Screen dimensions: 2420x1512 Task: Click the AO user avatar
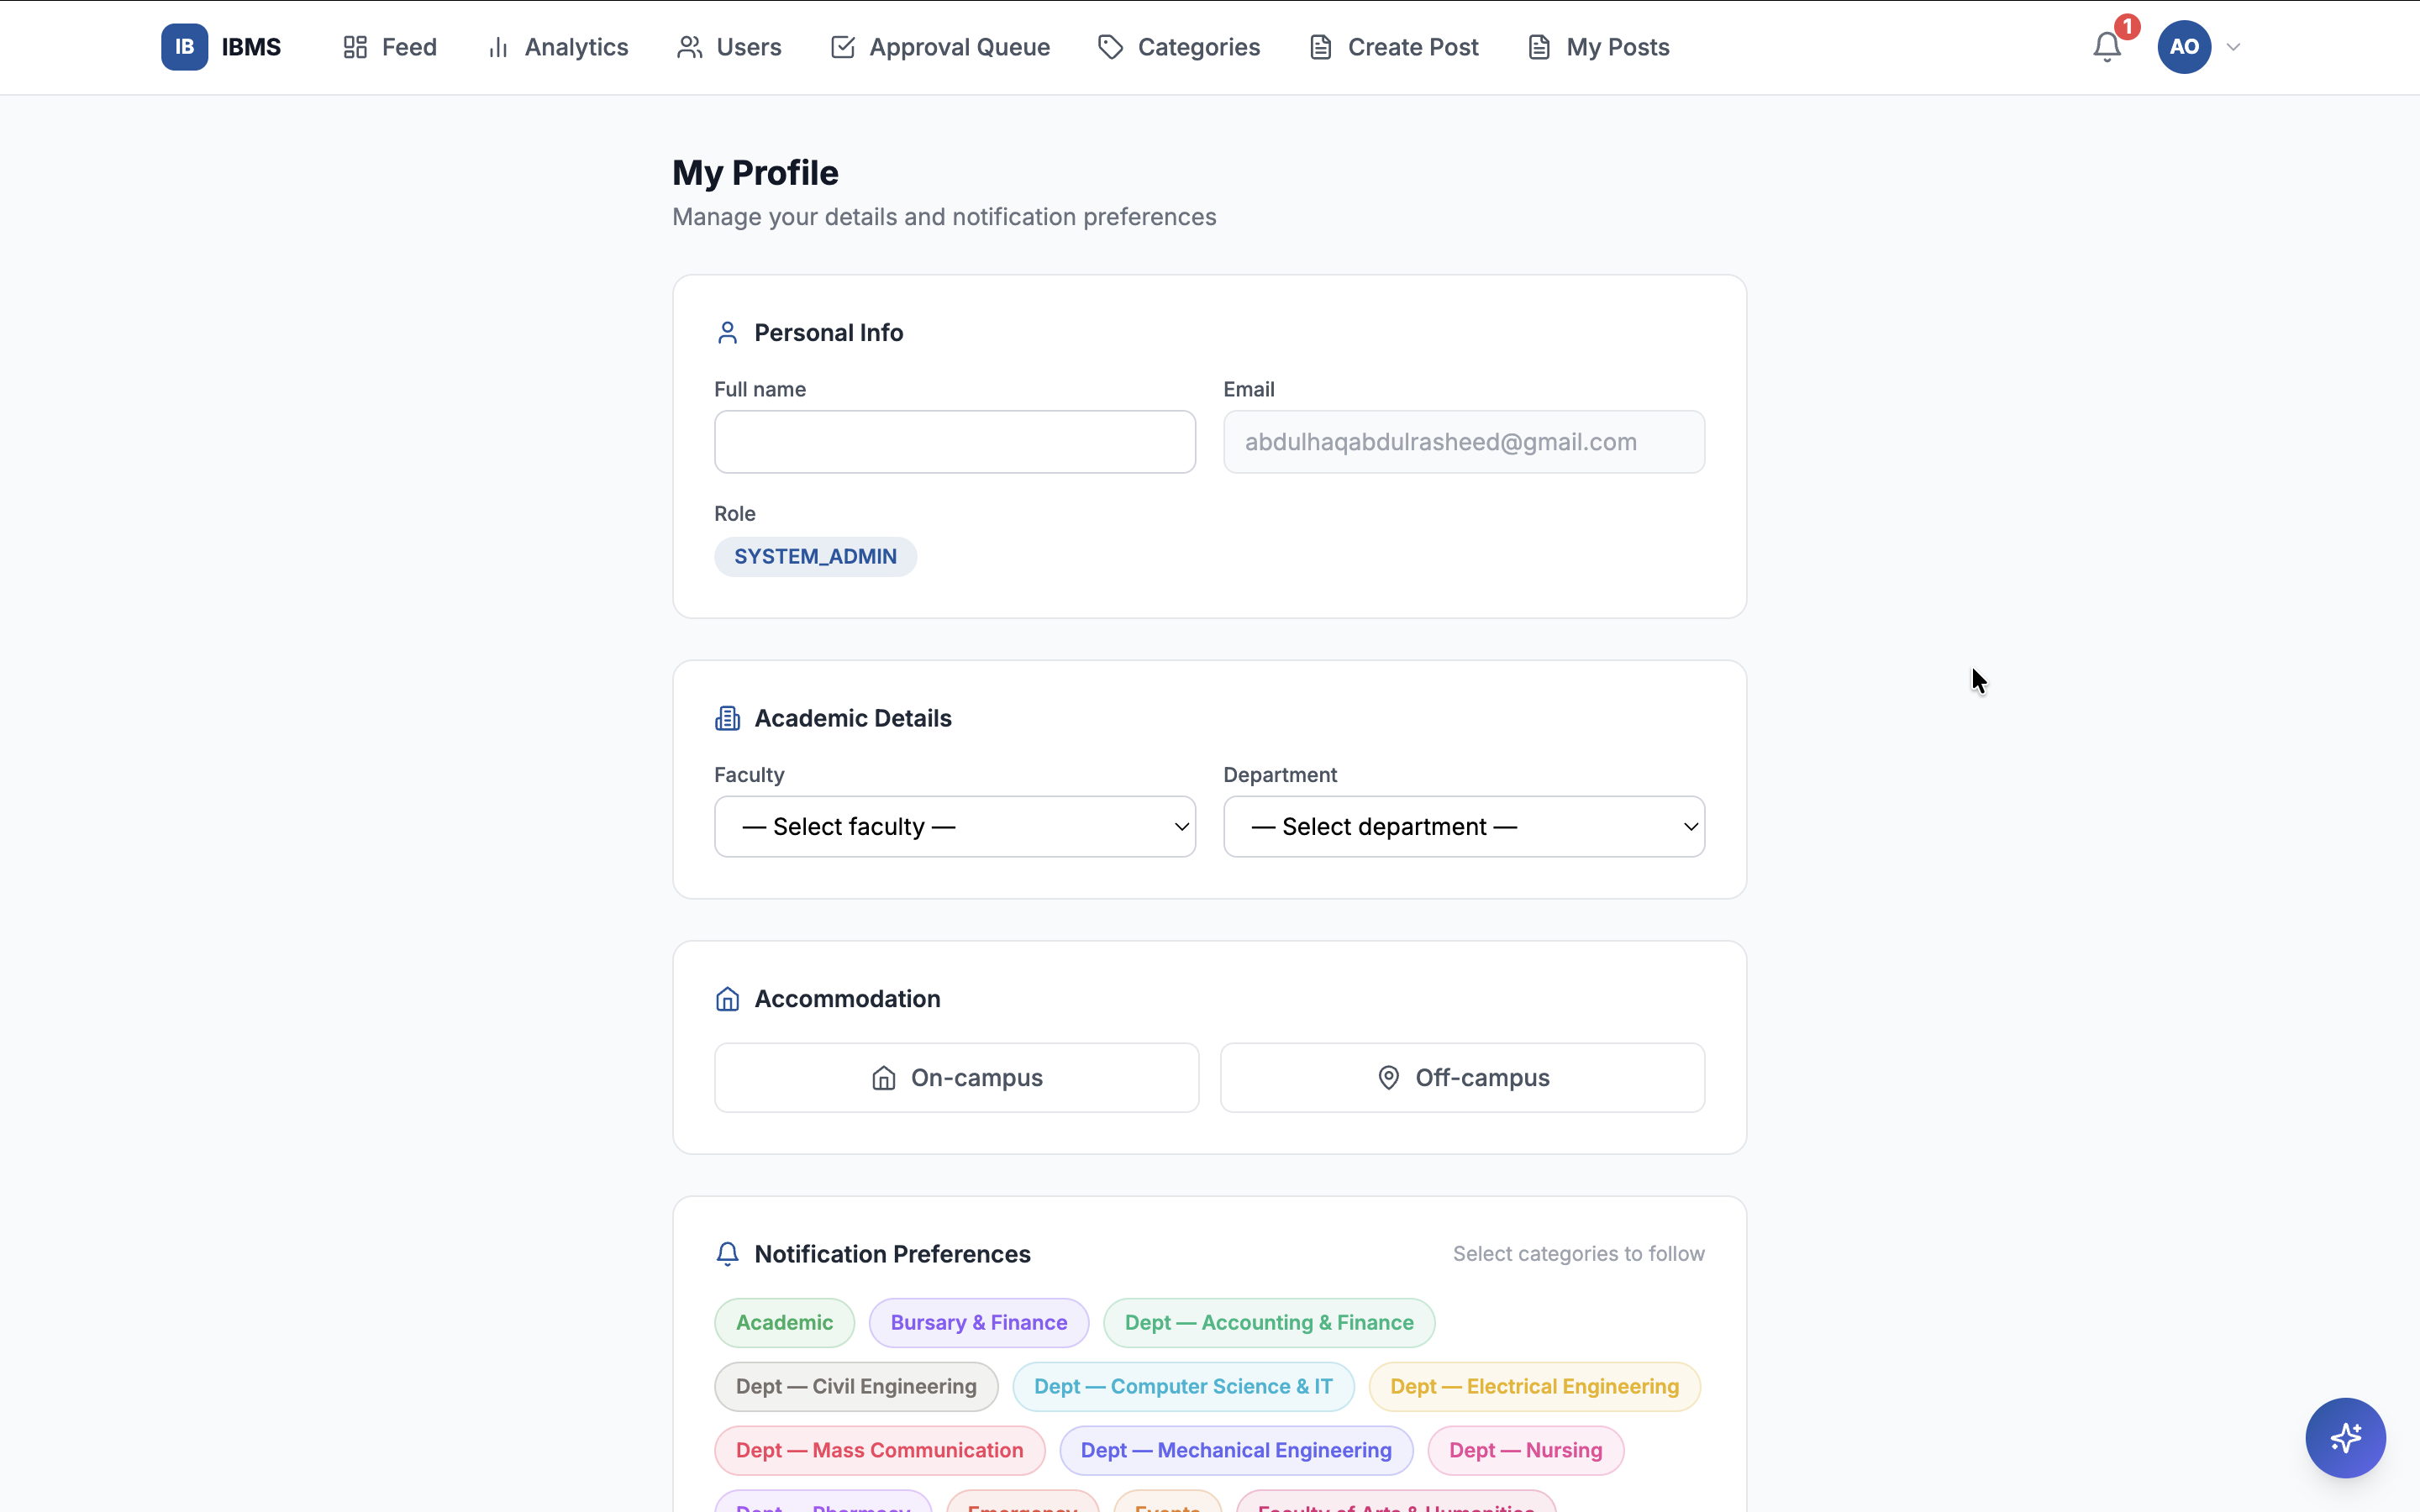[x=2184, y=47]
